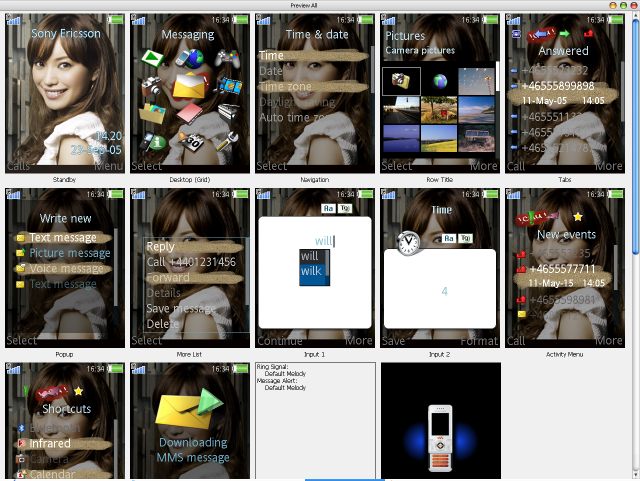The image size is (640, 481).
Task: Click the yellow envelope Messaging icon in grid
Action: click(190, 86)
